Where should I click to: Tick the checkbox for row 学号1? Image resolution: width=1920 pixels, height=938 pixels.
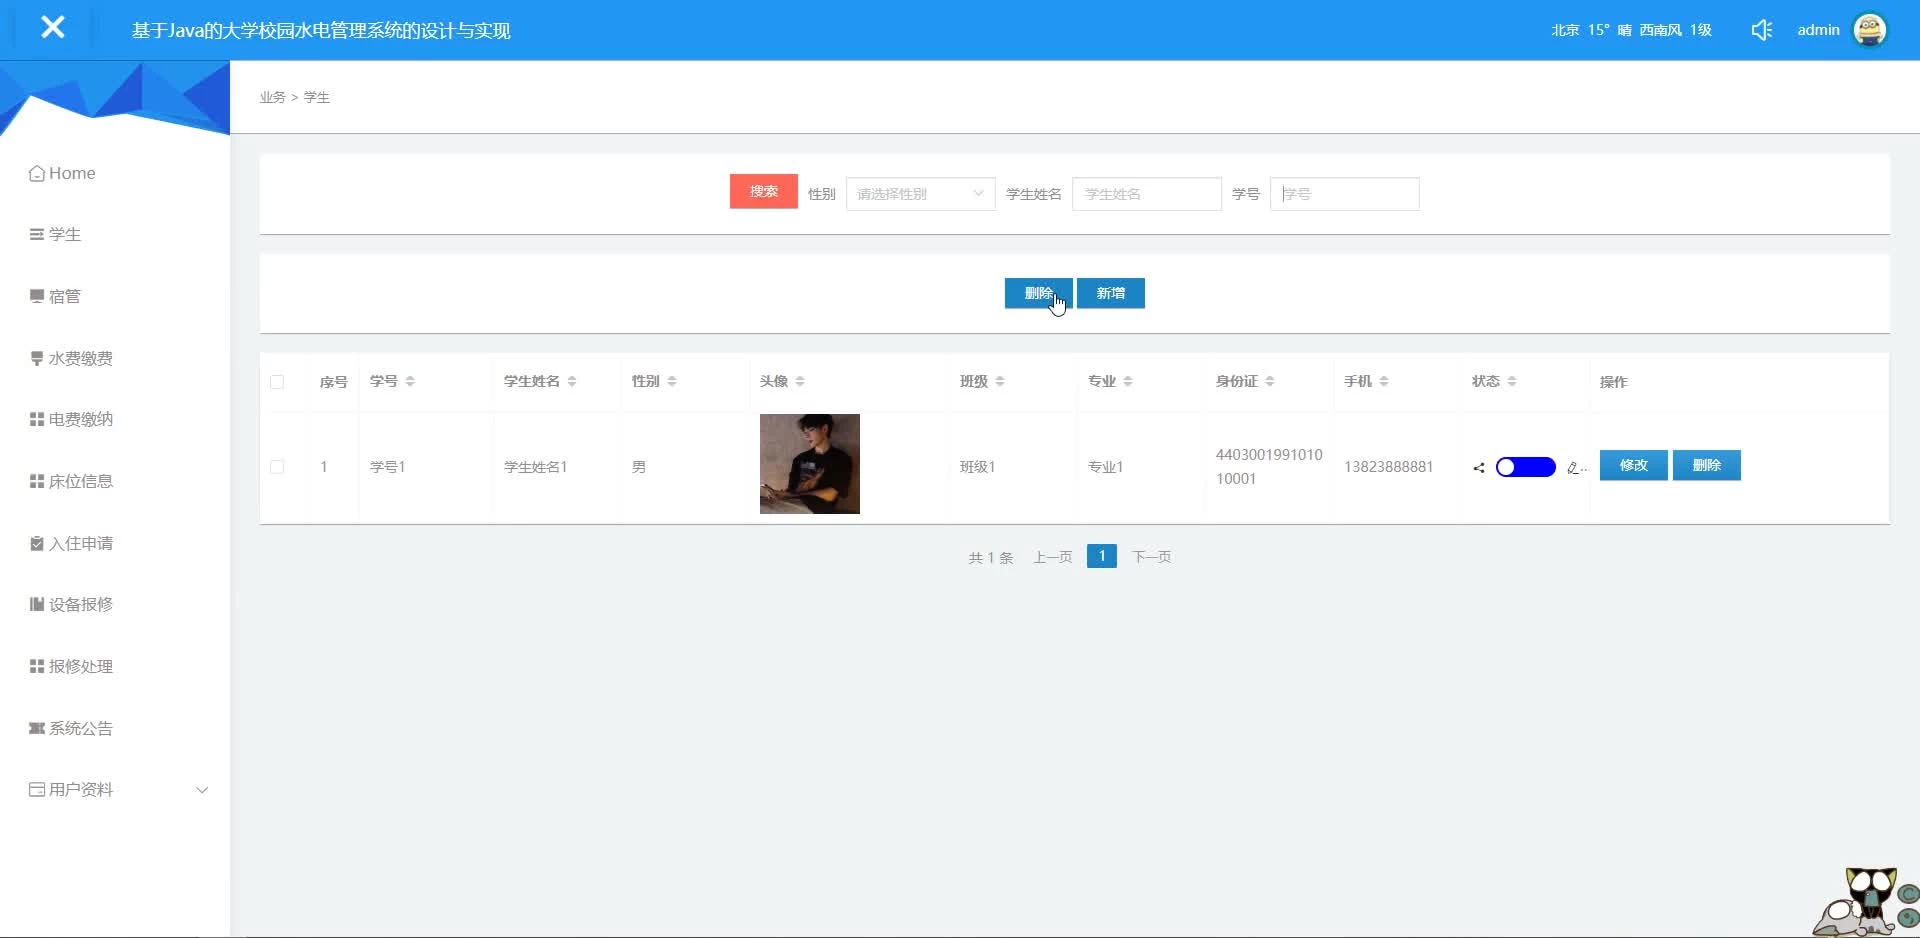tap(277, 467)
